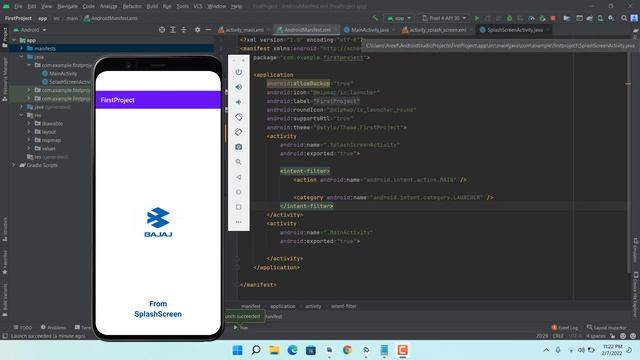Open the Run tool window button
The height and width of the screenshot is (360, 640).
click(x=241, y=328)
